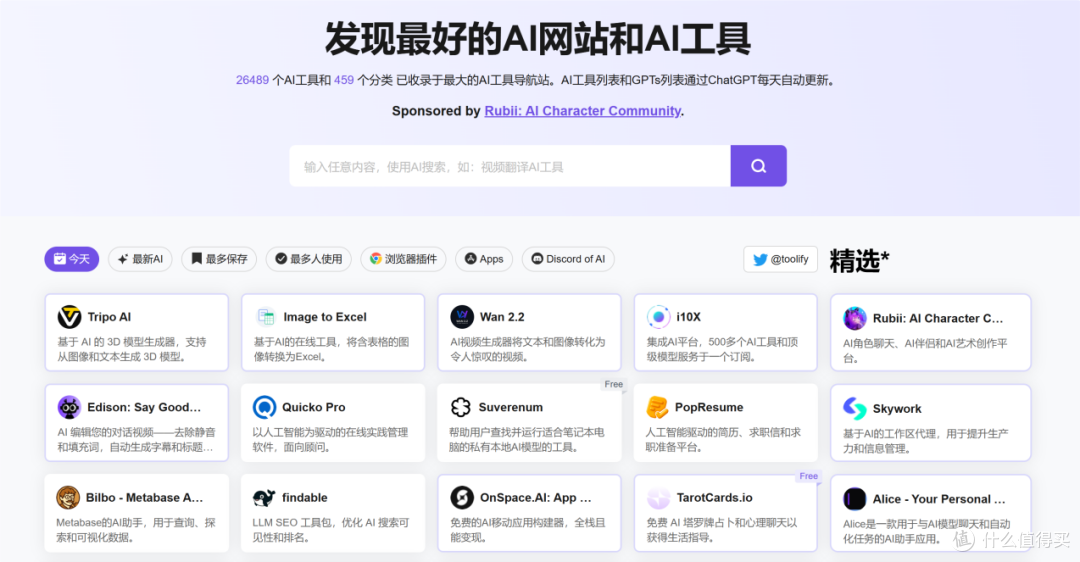Open the Rubii: AI Character C… featured title
This screenshot has height=562, width=1080.
tap(937, 318)
